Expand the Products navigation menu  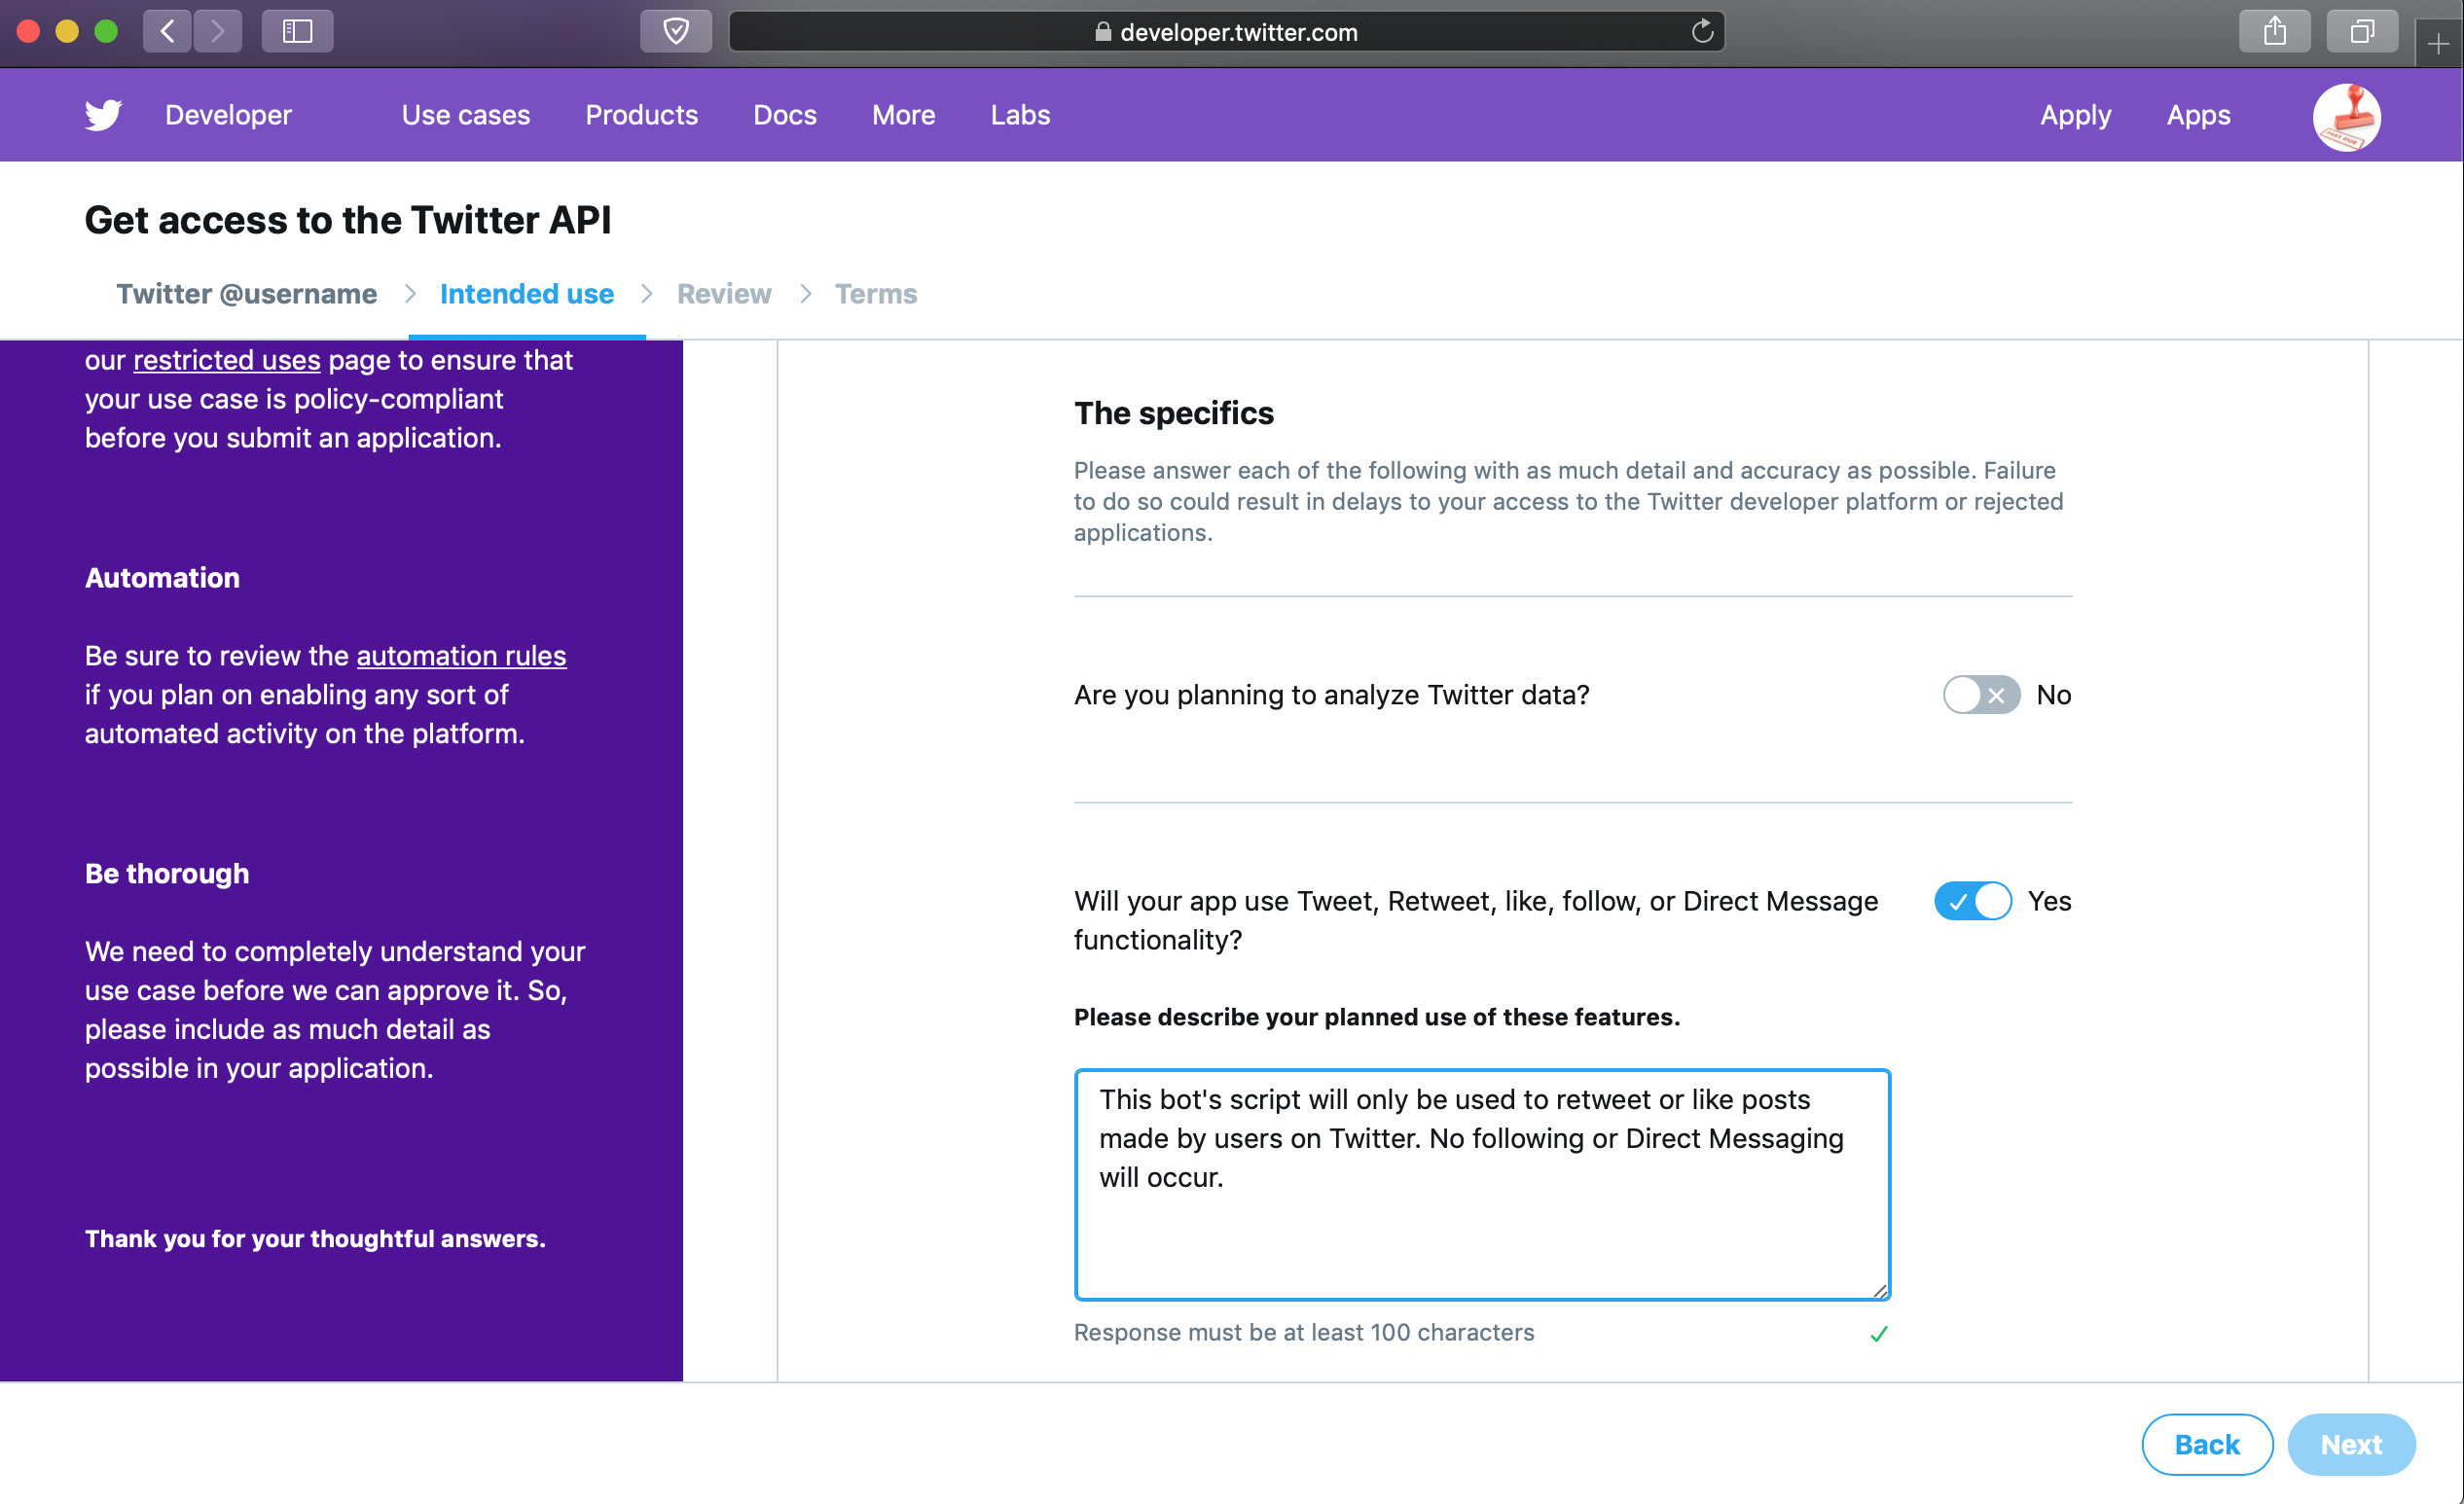coord(639,115)
